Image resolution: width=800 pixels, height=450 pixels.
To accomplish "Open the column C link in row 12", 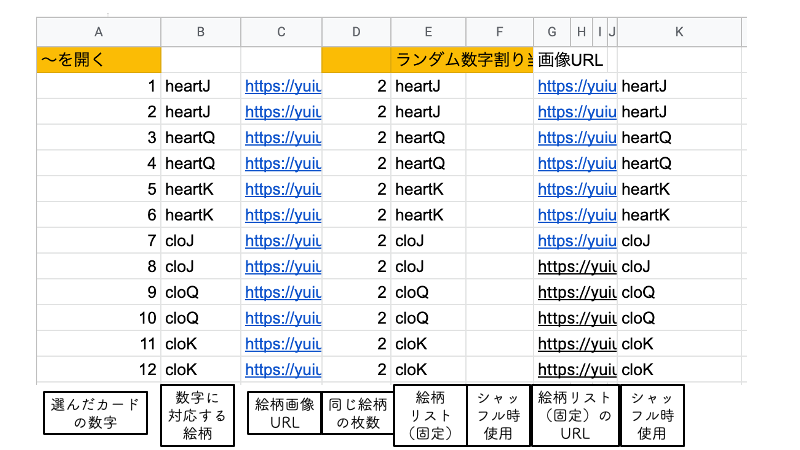I will click(283, 370).
